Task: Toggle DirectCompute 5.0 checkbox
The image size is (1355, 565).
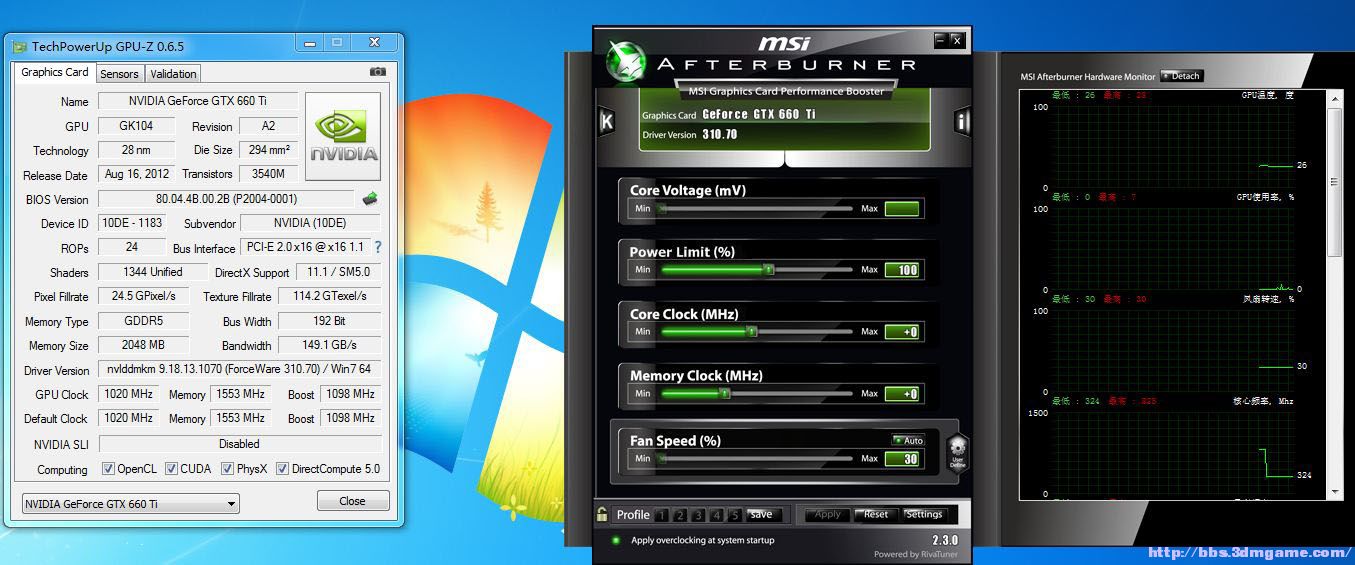Action: [282, 469]
